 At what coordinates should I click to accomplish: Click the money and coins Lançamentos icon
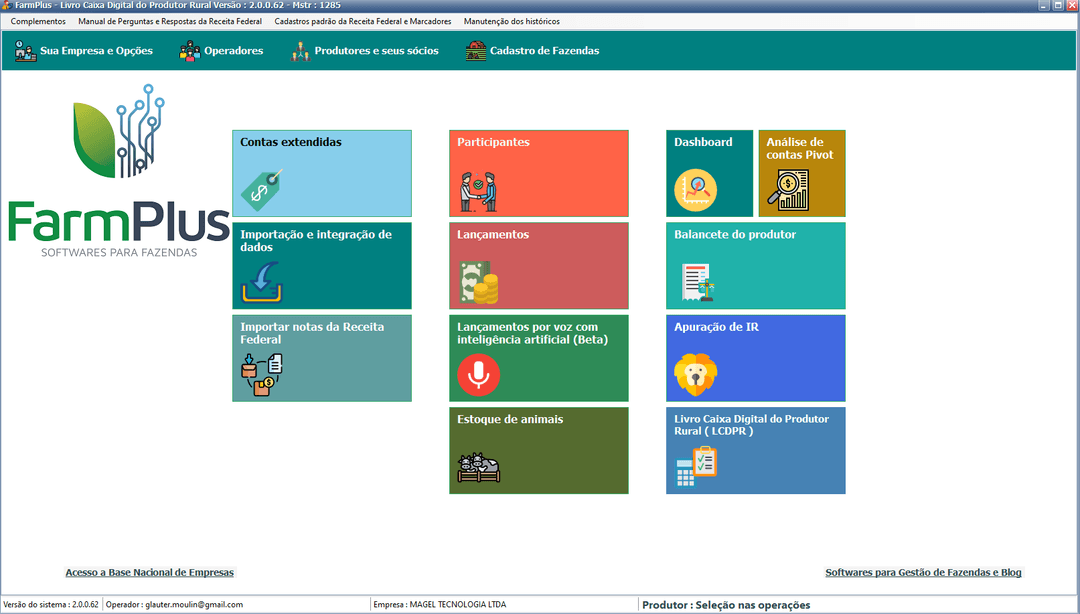[x=478, y=283]
